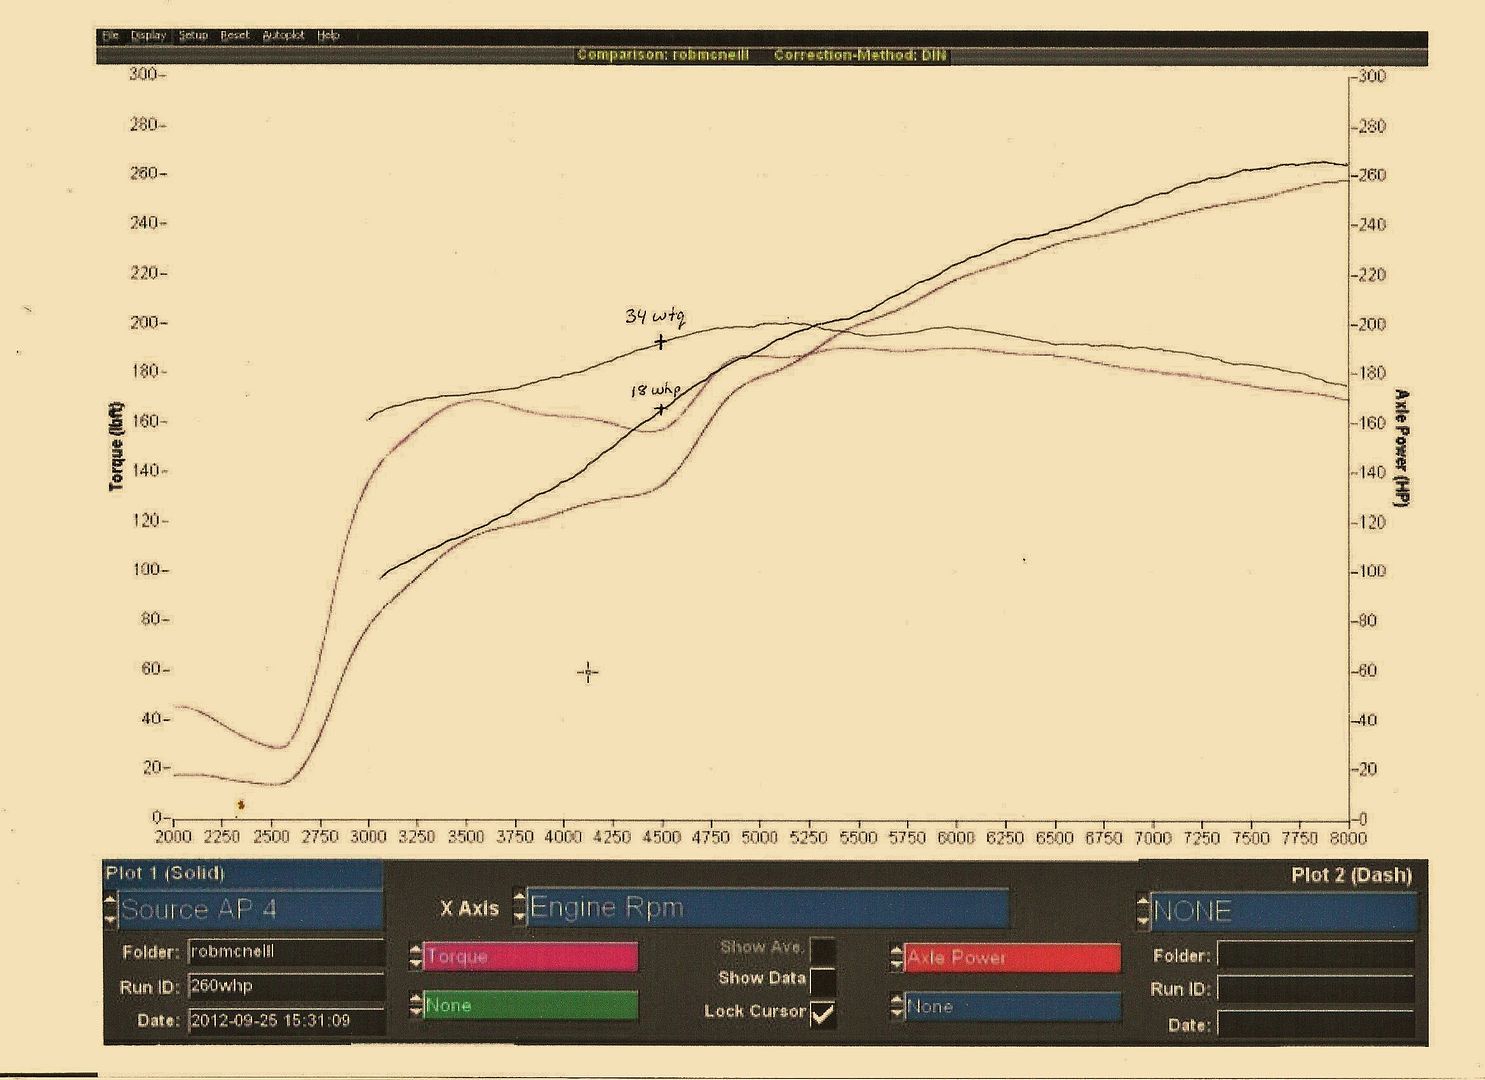Click the Run ID field showing 260whp
The width and height of the screenshot is (1485, 1080).
pos(285,986)
